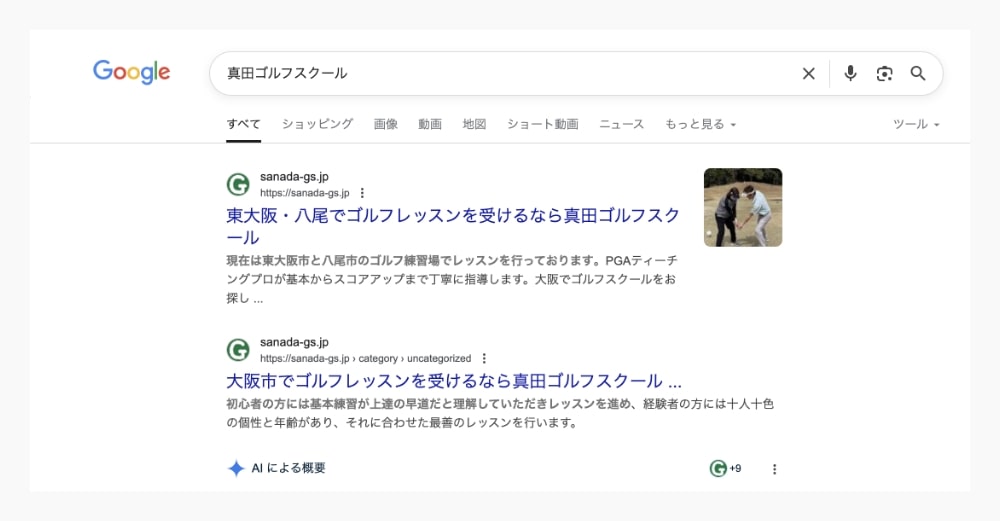The height and width of the screenshot is (521, 1000).
Task: Open Google Lens image search icon
Action: coord(885,73)
